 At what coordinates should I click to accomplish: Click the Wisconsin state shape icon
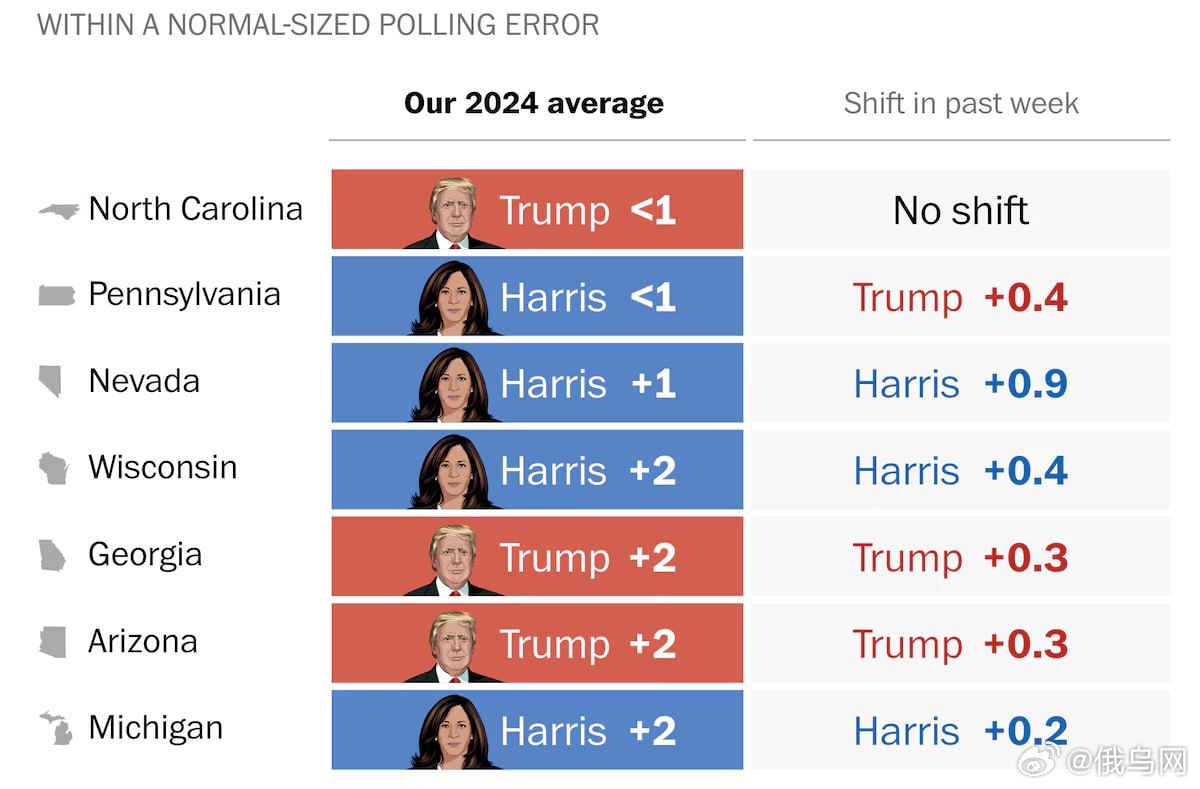52,468
